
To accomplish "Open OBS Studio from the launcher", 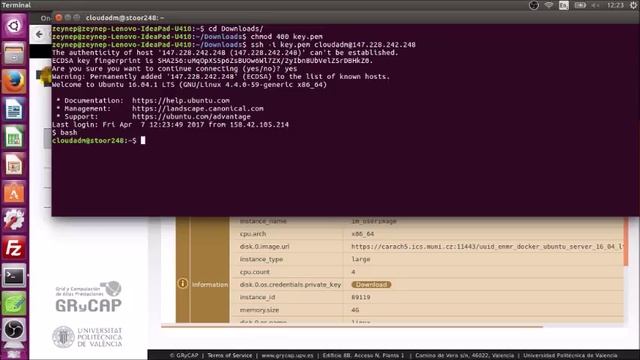I will click(x=14, y=330).
